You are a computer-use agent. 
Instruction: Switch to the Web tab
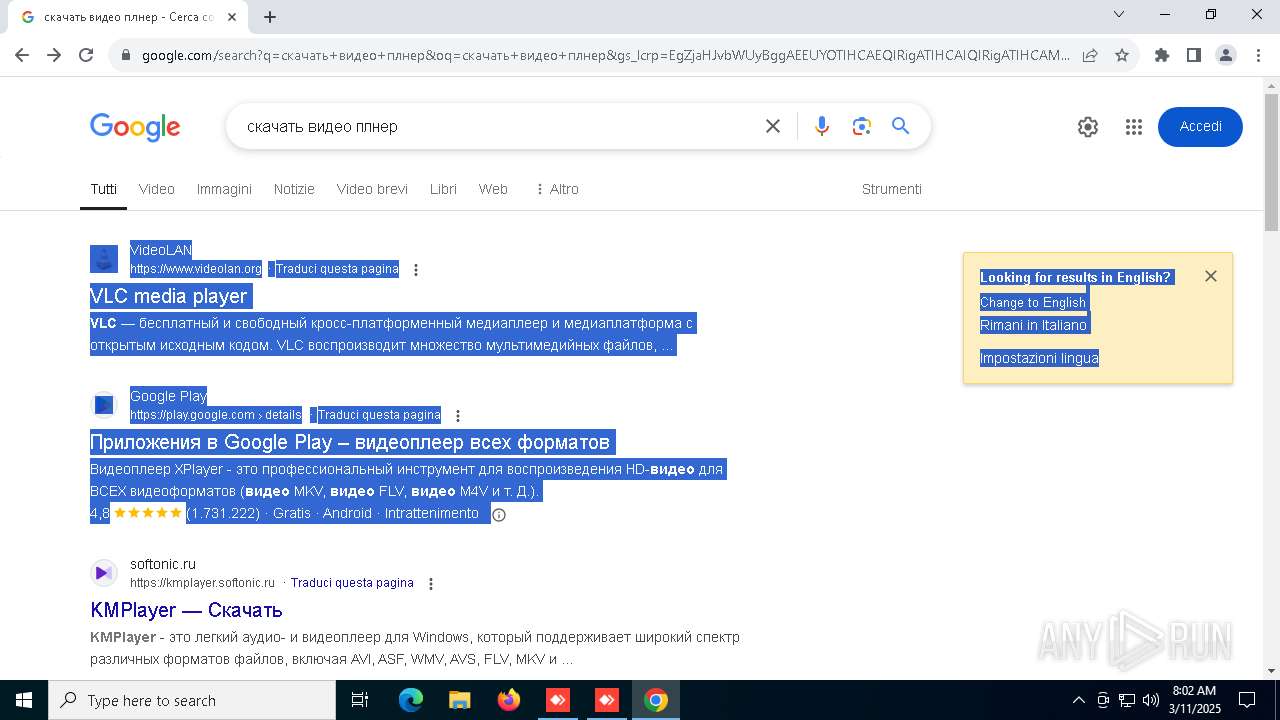(x=493, y=189)
